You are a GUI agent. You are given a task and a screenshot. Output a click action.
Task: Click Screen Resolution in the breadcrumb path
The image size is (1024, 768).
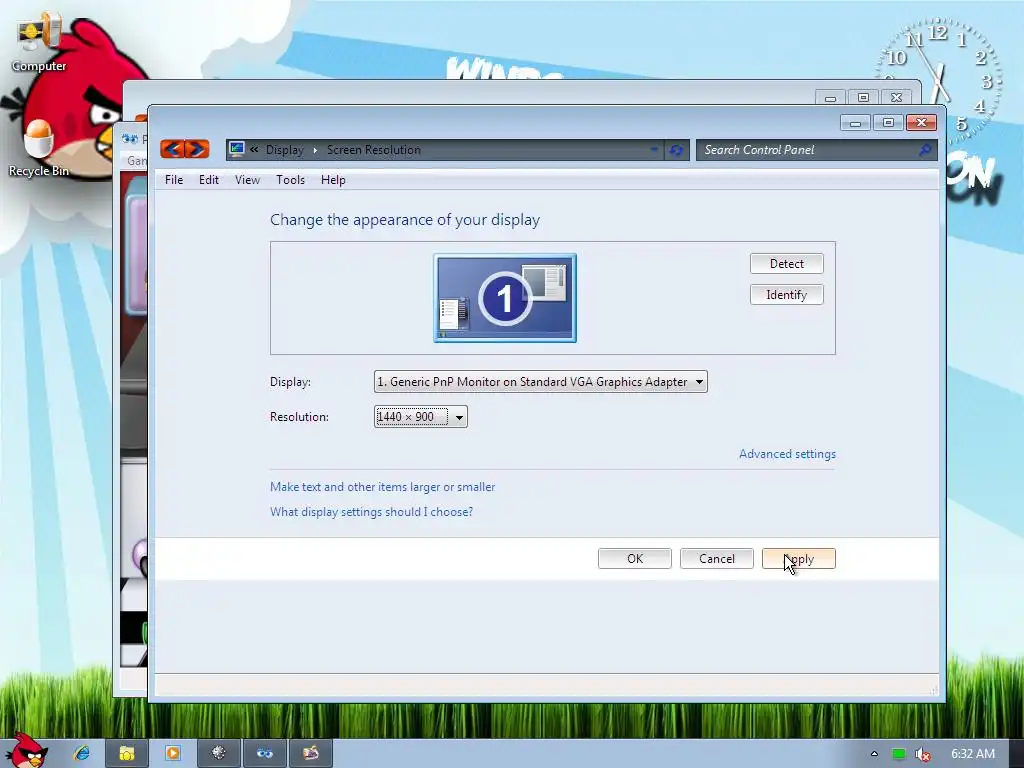[374, 150]
